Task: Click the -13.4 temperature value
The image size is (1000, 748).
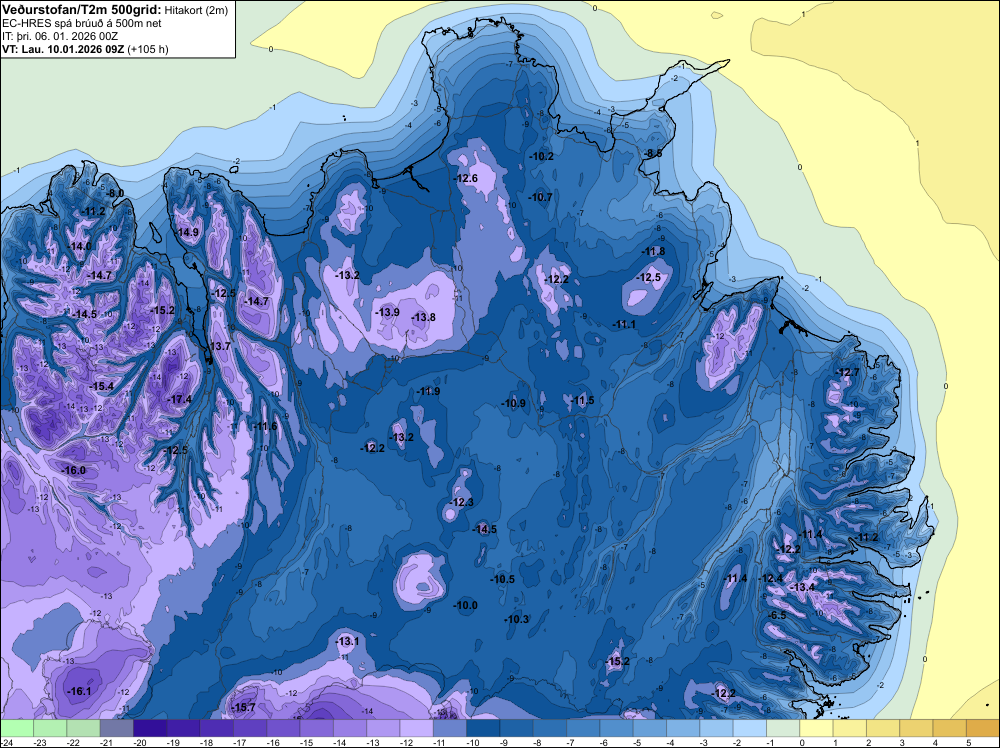Action: click(x=803, y=587)
